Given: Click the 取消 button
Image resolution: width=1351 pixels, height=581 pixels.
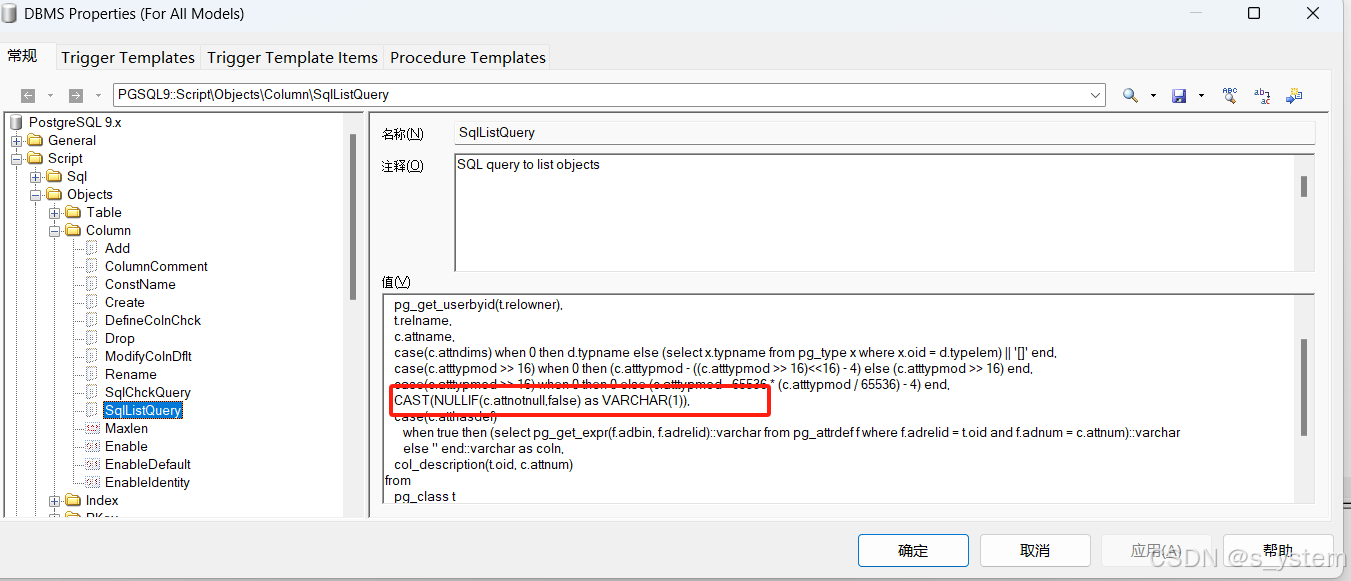Looking at the screenshot, I should point(1035,550).
